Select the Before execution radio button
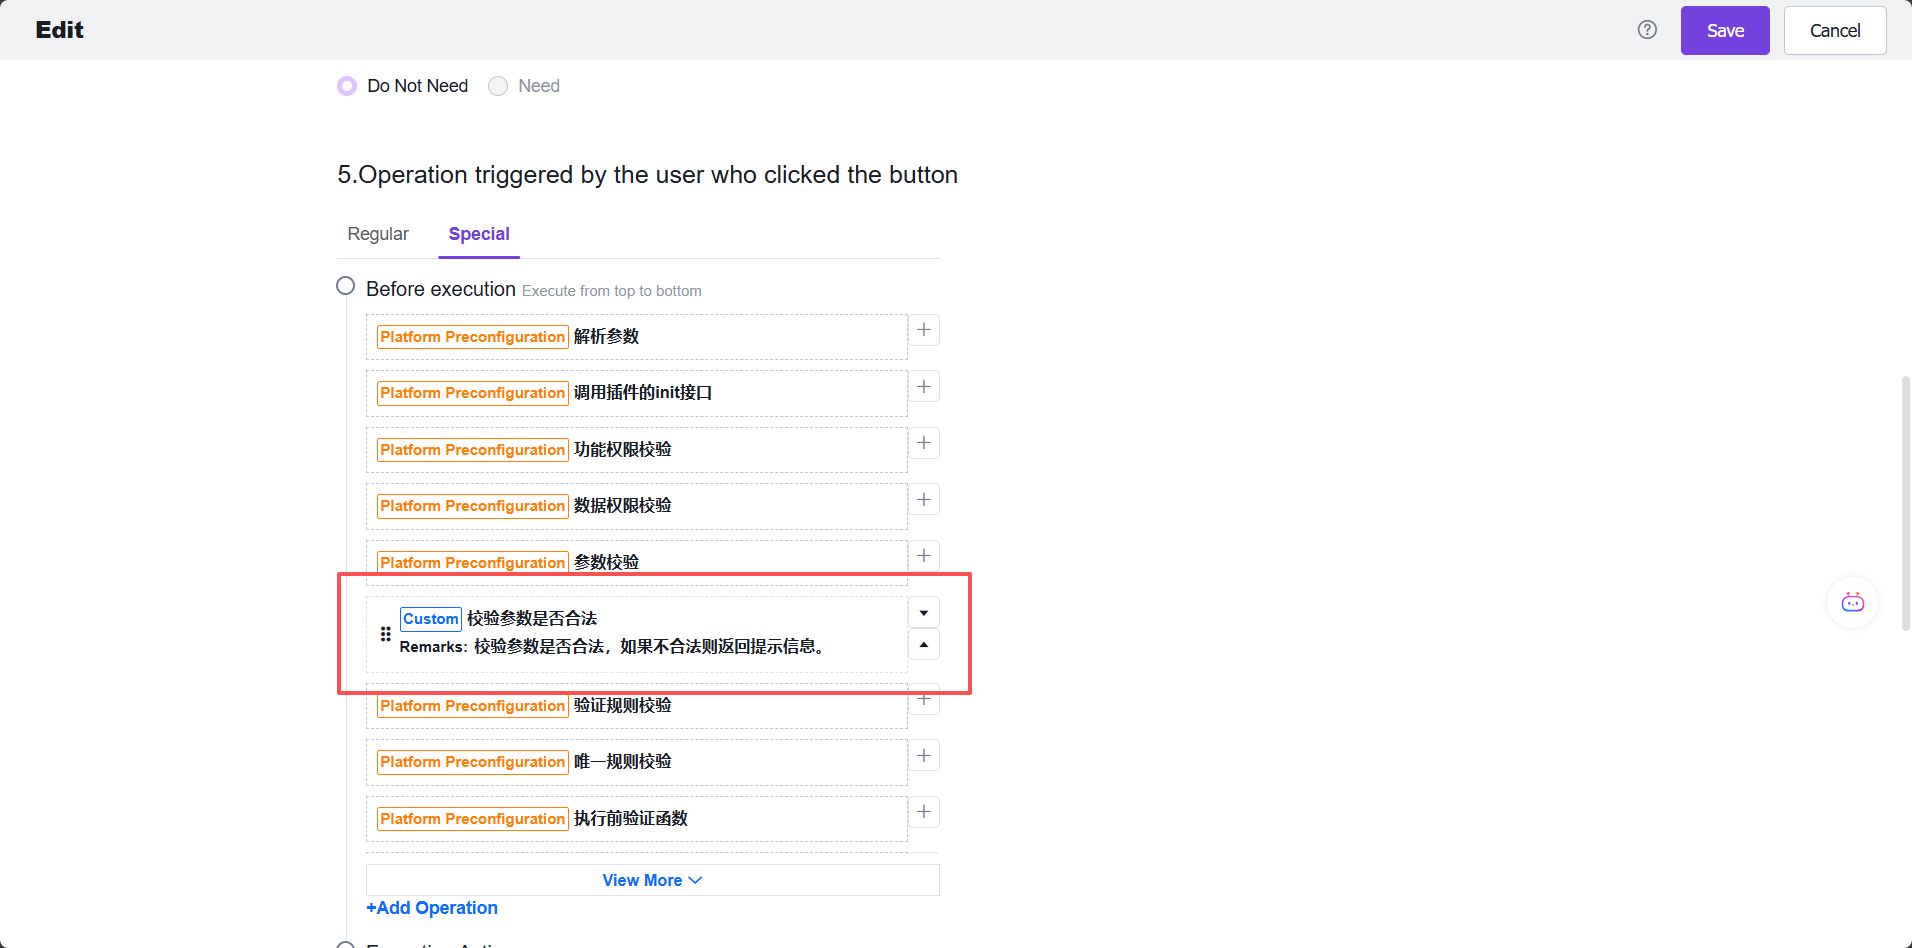Image resolution: width=1912 pixels, height=948 pixels. 345,285
